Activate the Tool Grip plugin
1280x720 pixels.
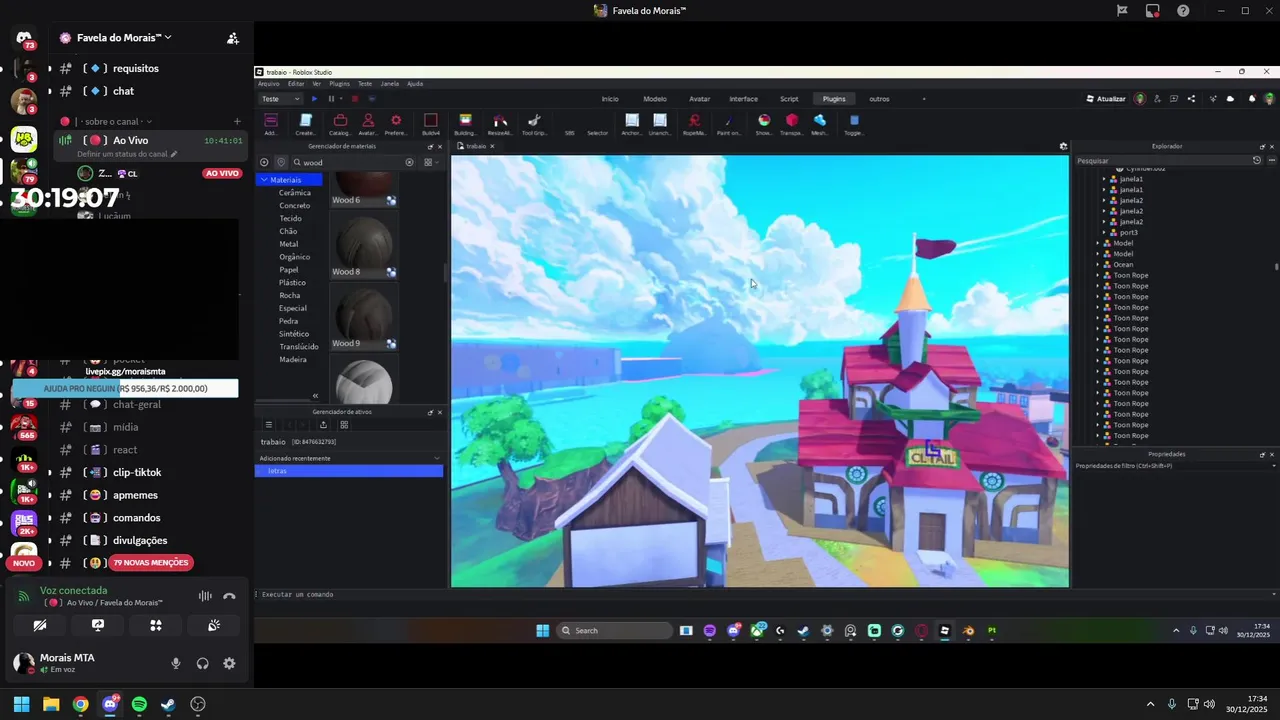pos(534,124)
